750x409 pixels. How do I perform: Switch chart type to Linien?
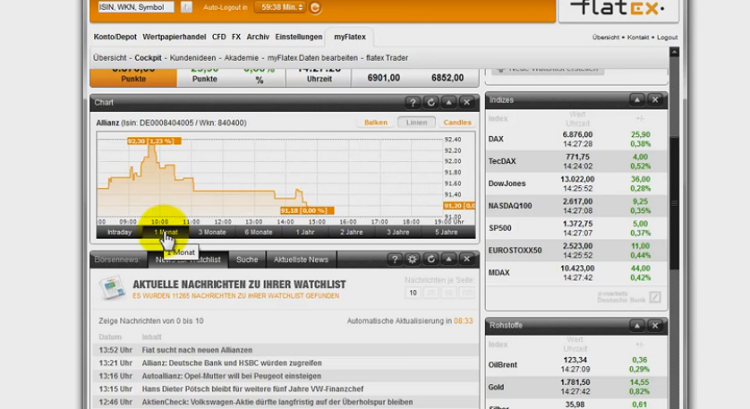click(417, 122)
